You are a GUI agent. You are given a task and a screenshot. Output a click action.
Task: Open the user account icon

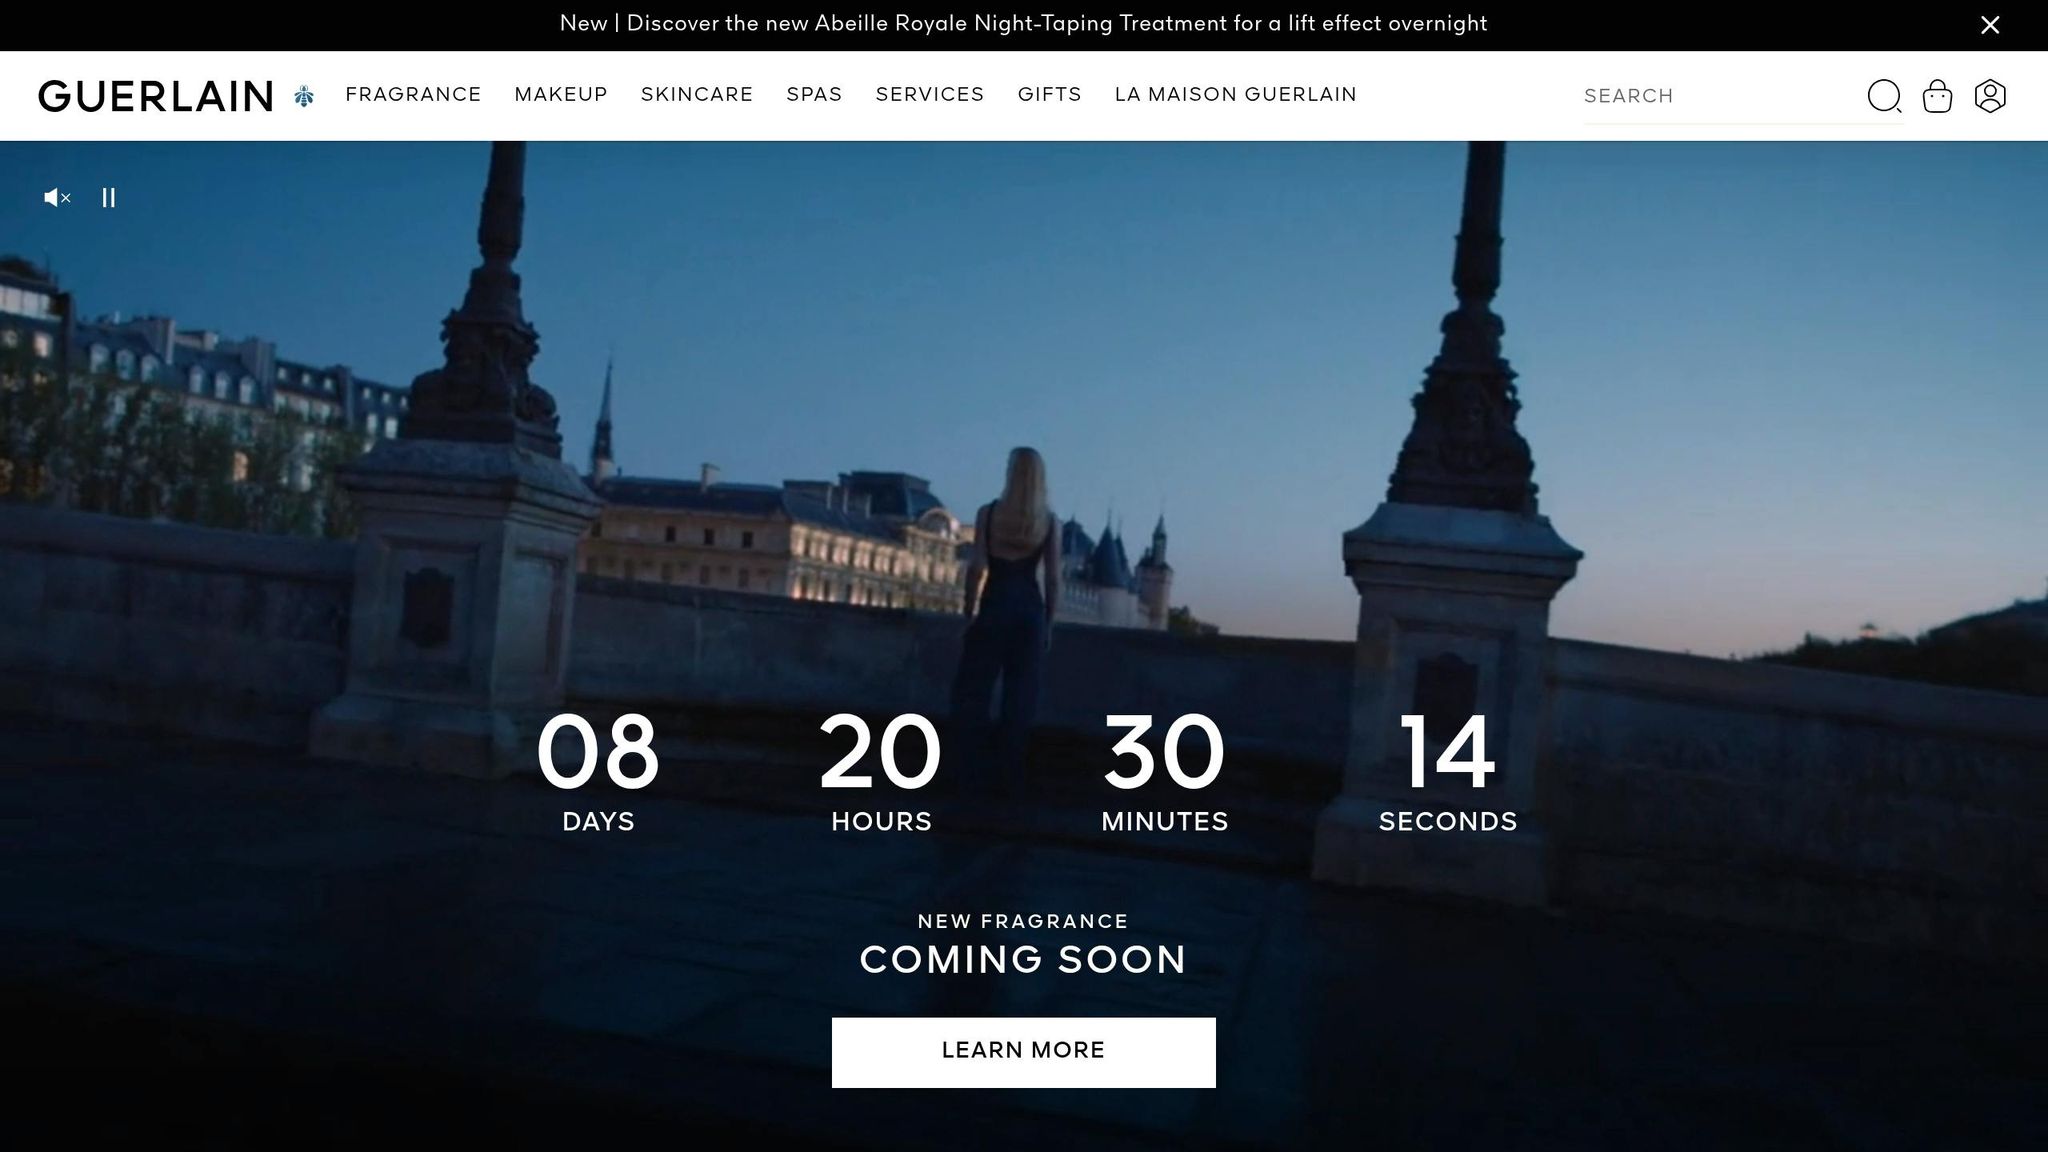1990,96
